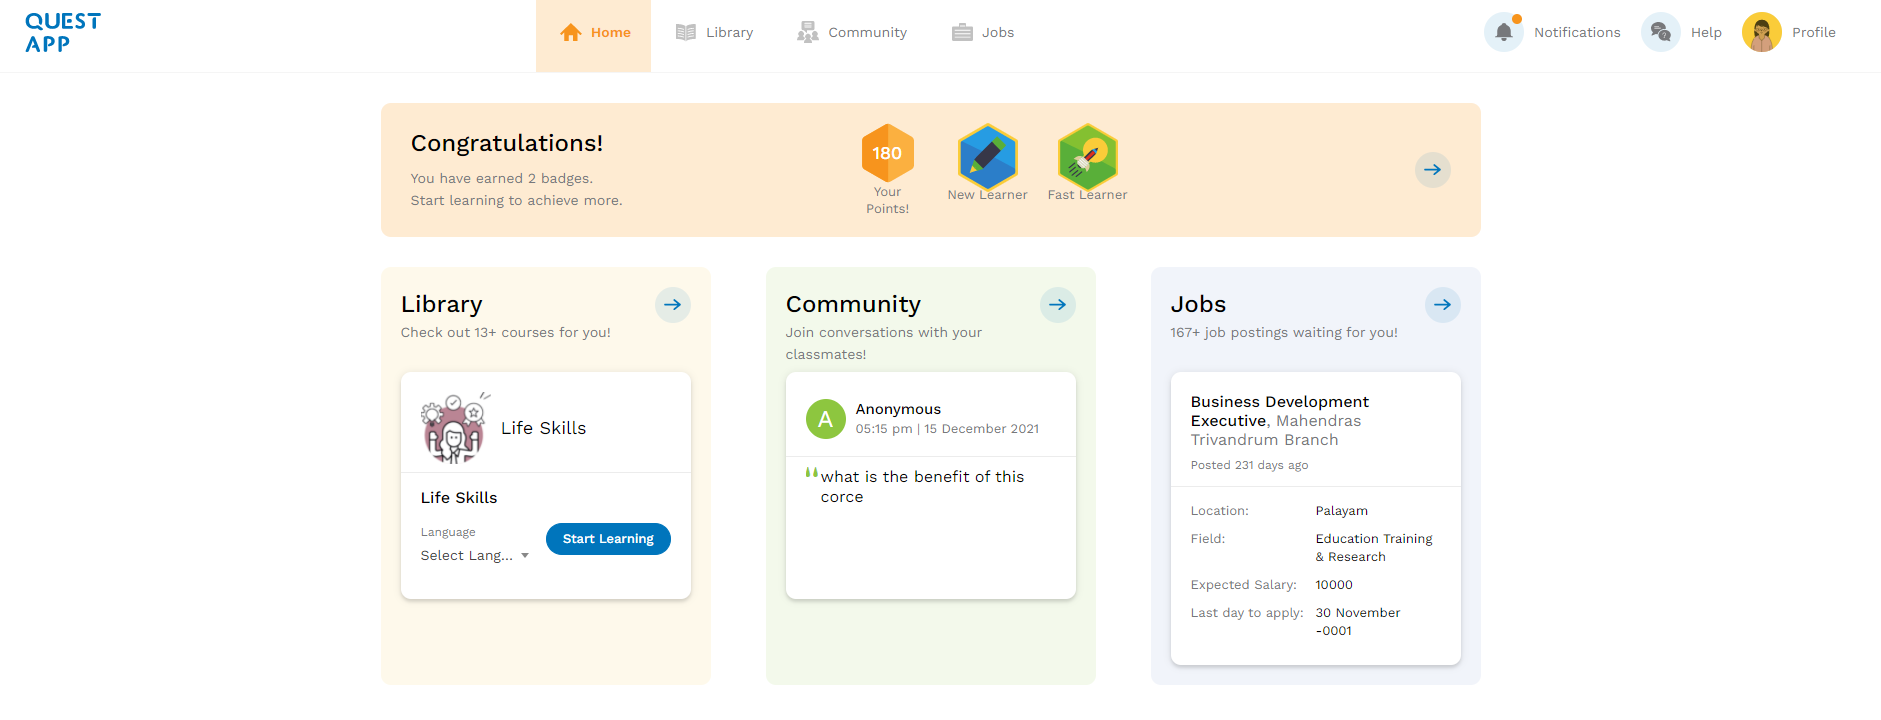
Task: Click the Quest App logo
Action: [x=62, y=33]
